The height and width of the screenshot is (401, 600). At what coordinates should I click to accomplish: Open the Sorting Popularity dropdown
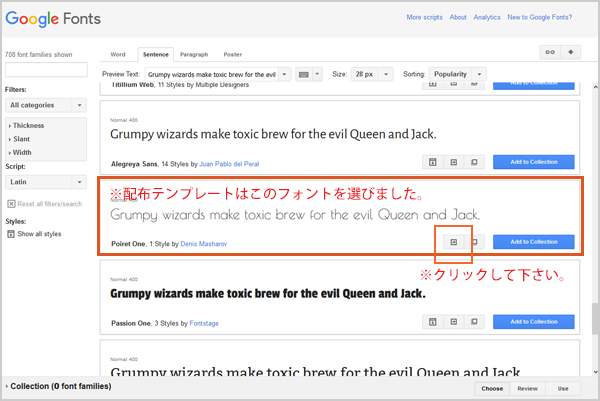[458, 74]
